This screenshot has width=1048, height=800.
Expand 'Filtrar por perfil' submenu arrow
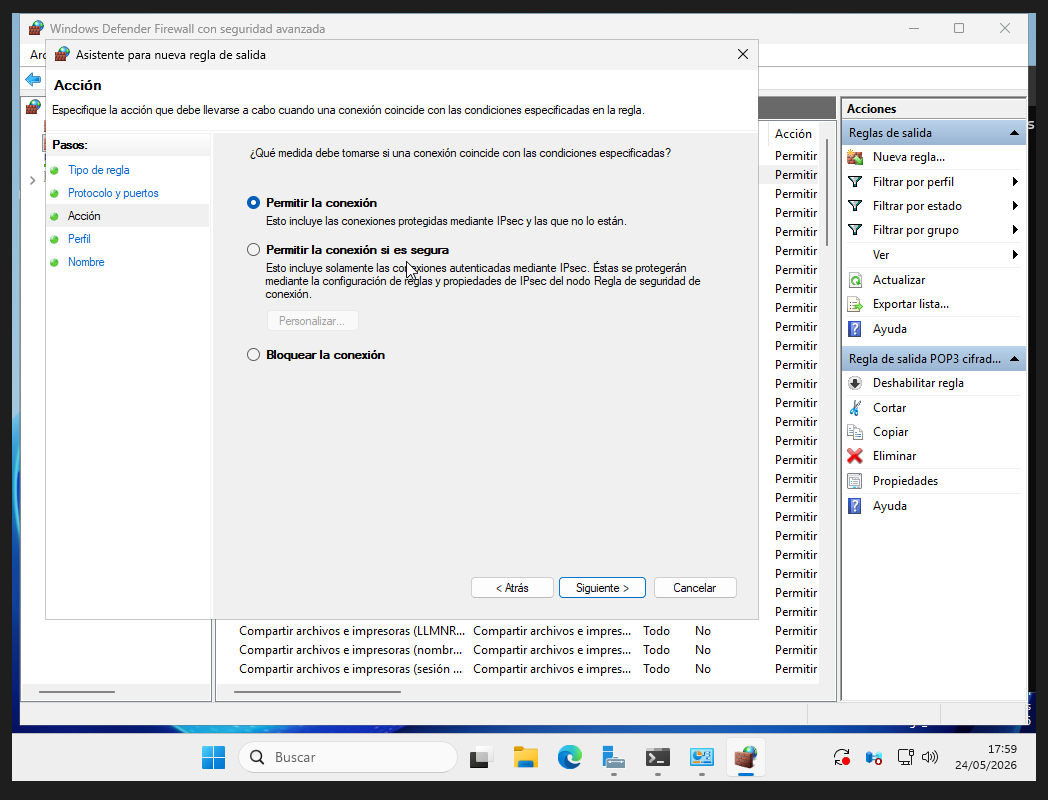1015,182
